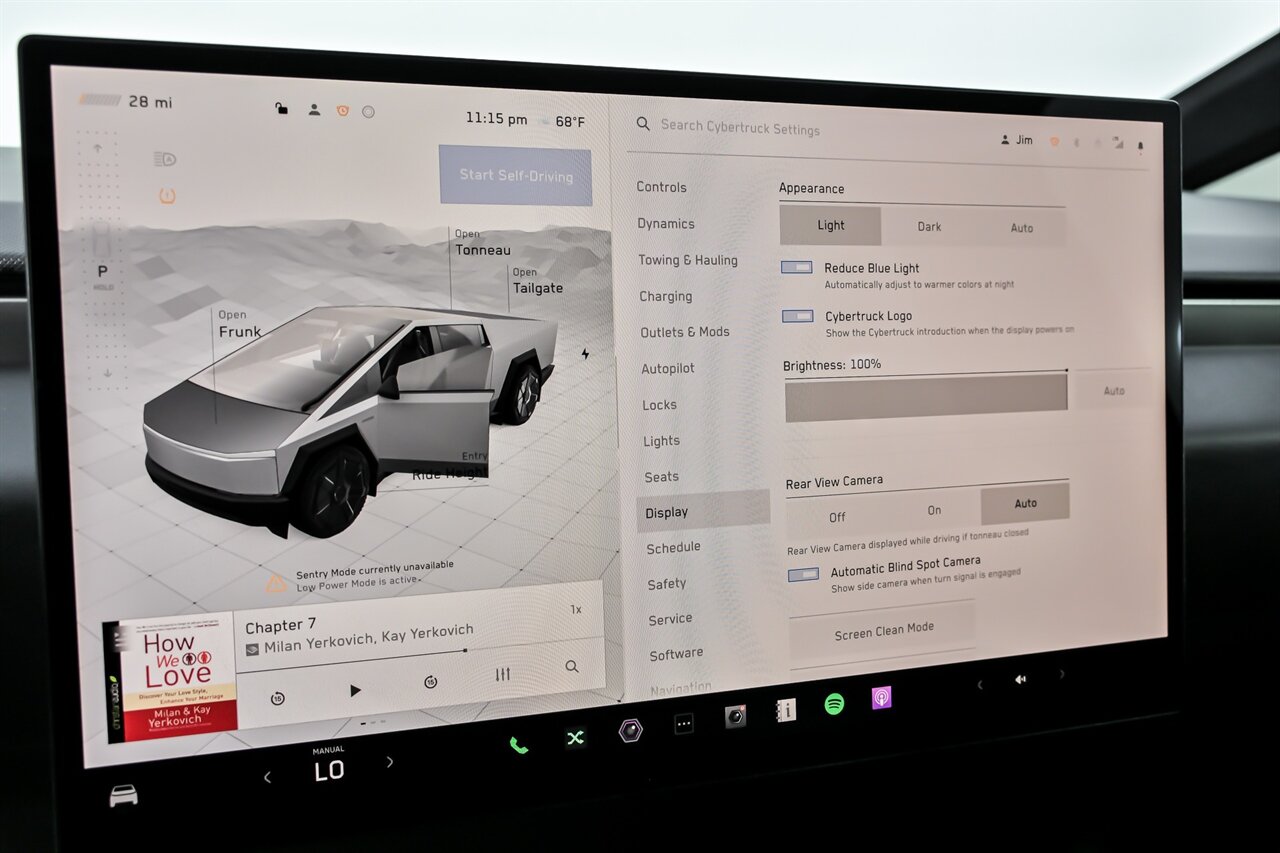The height and width of the screenshot is (853, 1280).
Task: Open the 1x playback speed selector
Action: [576, 609]
